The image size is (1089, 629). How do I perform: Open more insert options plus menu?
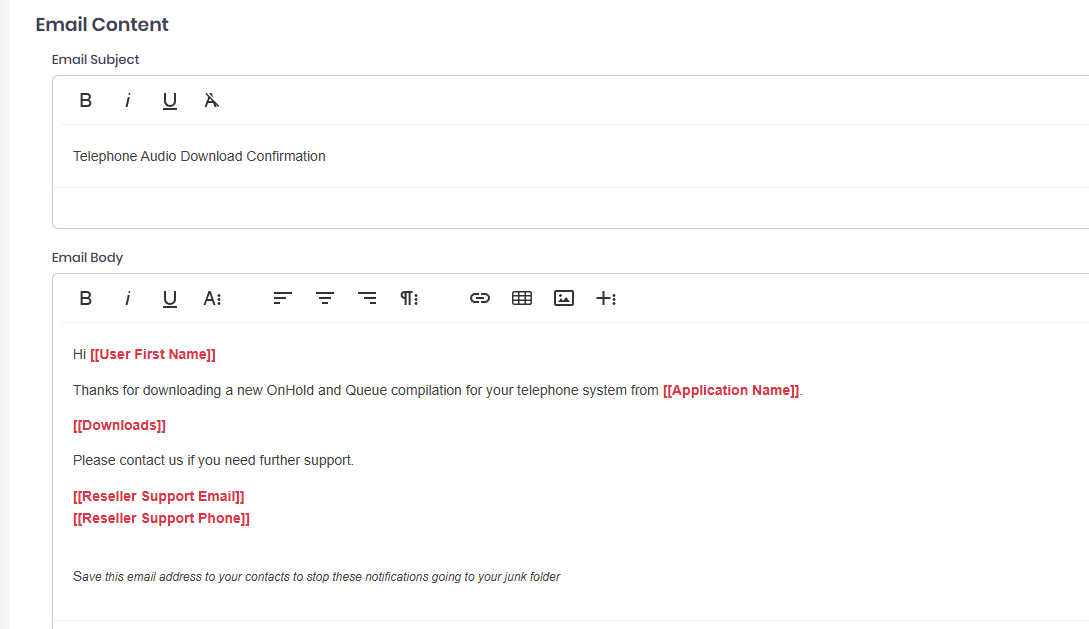coord(606,299)
